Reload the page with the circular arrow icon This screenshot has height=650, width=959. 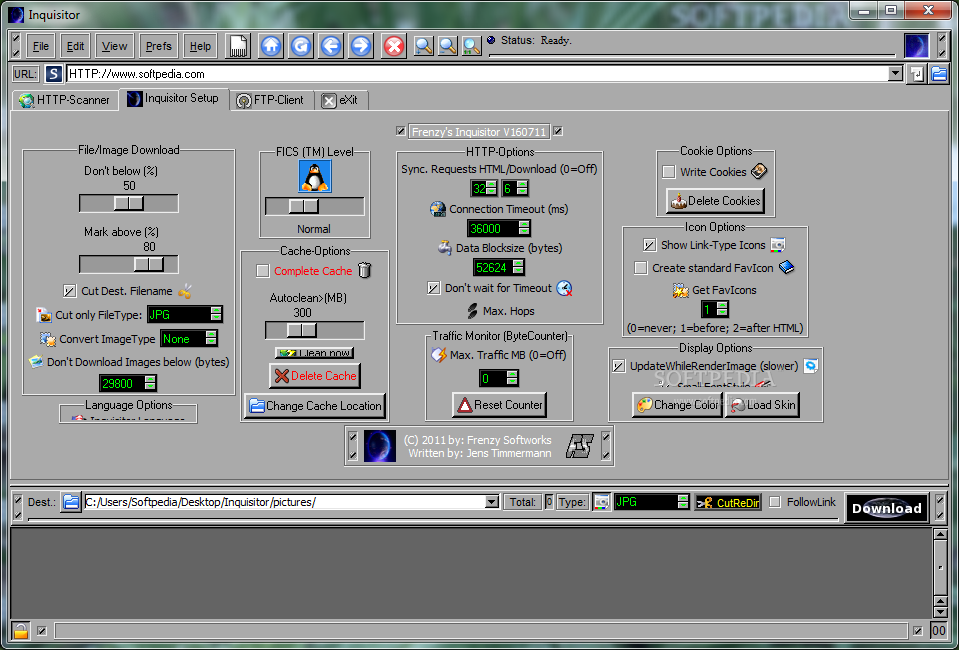click(x=301, y=46)
